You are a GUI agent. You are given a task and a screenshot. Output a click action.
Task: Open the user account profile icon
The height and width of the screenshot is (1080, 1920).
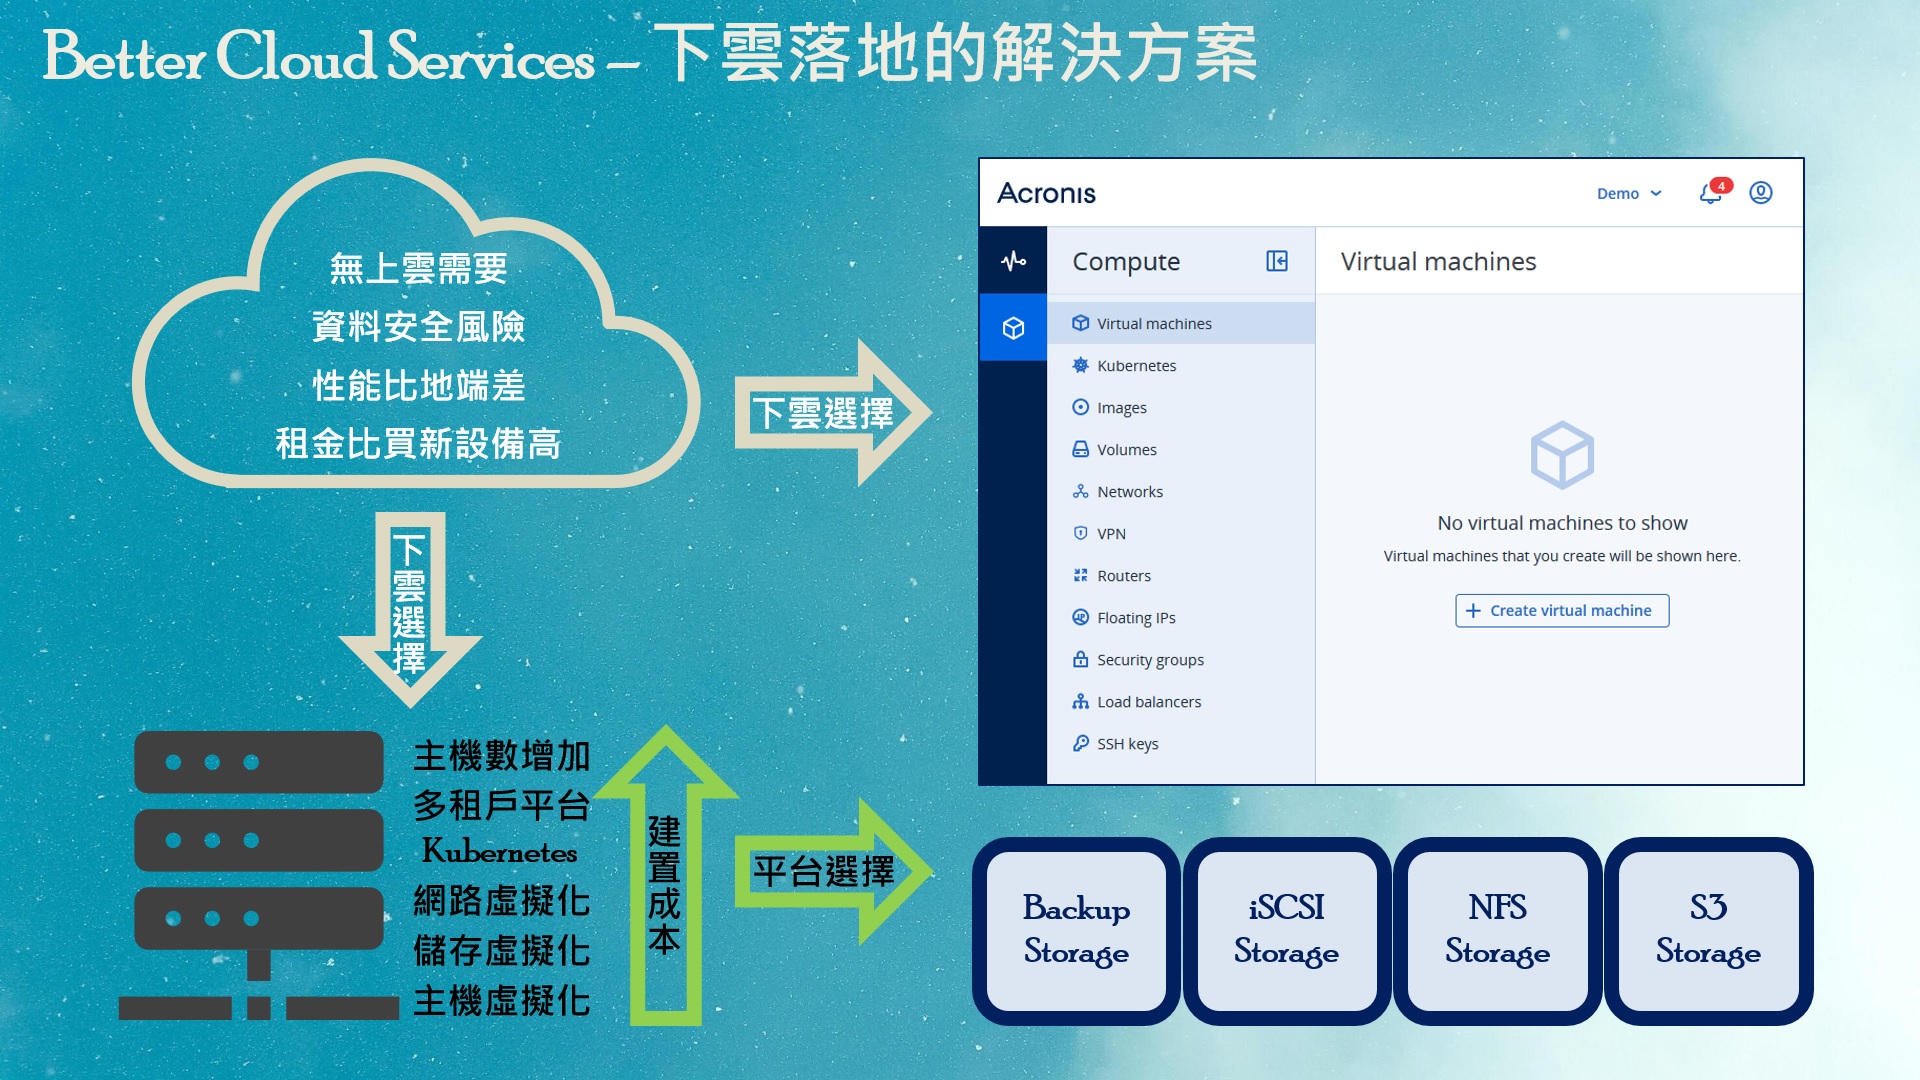1761,192
